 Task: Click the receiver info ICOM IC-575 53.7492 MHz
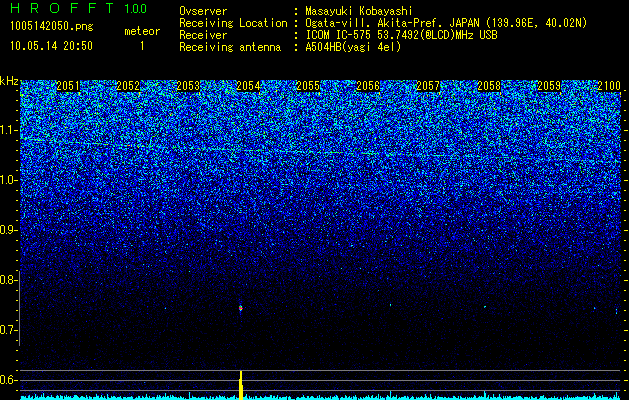(402, 35)
